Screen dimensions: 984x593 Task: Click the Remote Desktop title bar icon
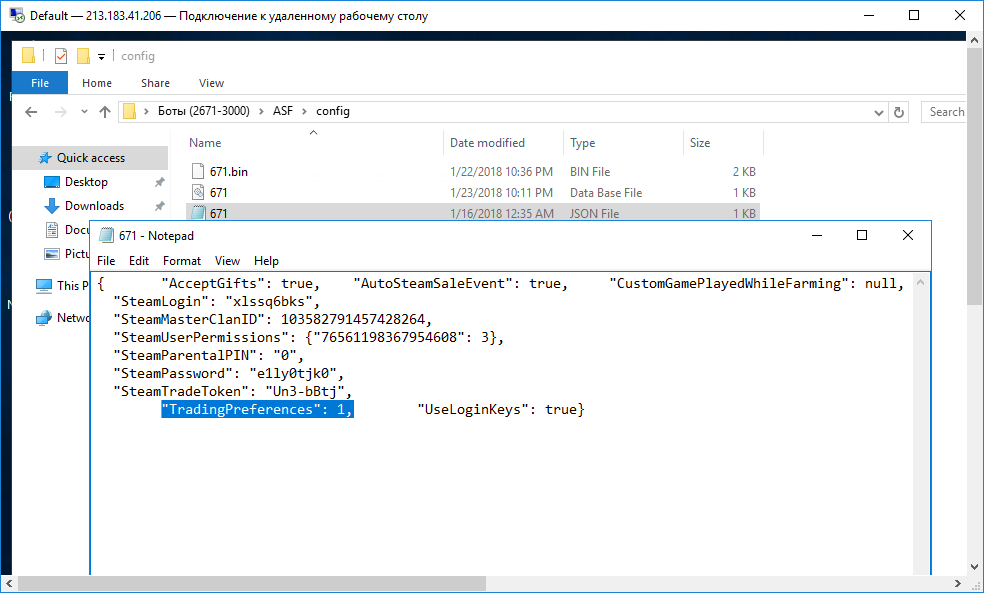tap(17, 15)
